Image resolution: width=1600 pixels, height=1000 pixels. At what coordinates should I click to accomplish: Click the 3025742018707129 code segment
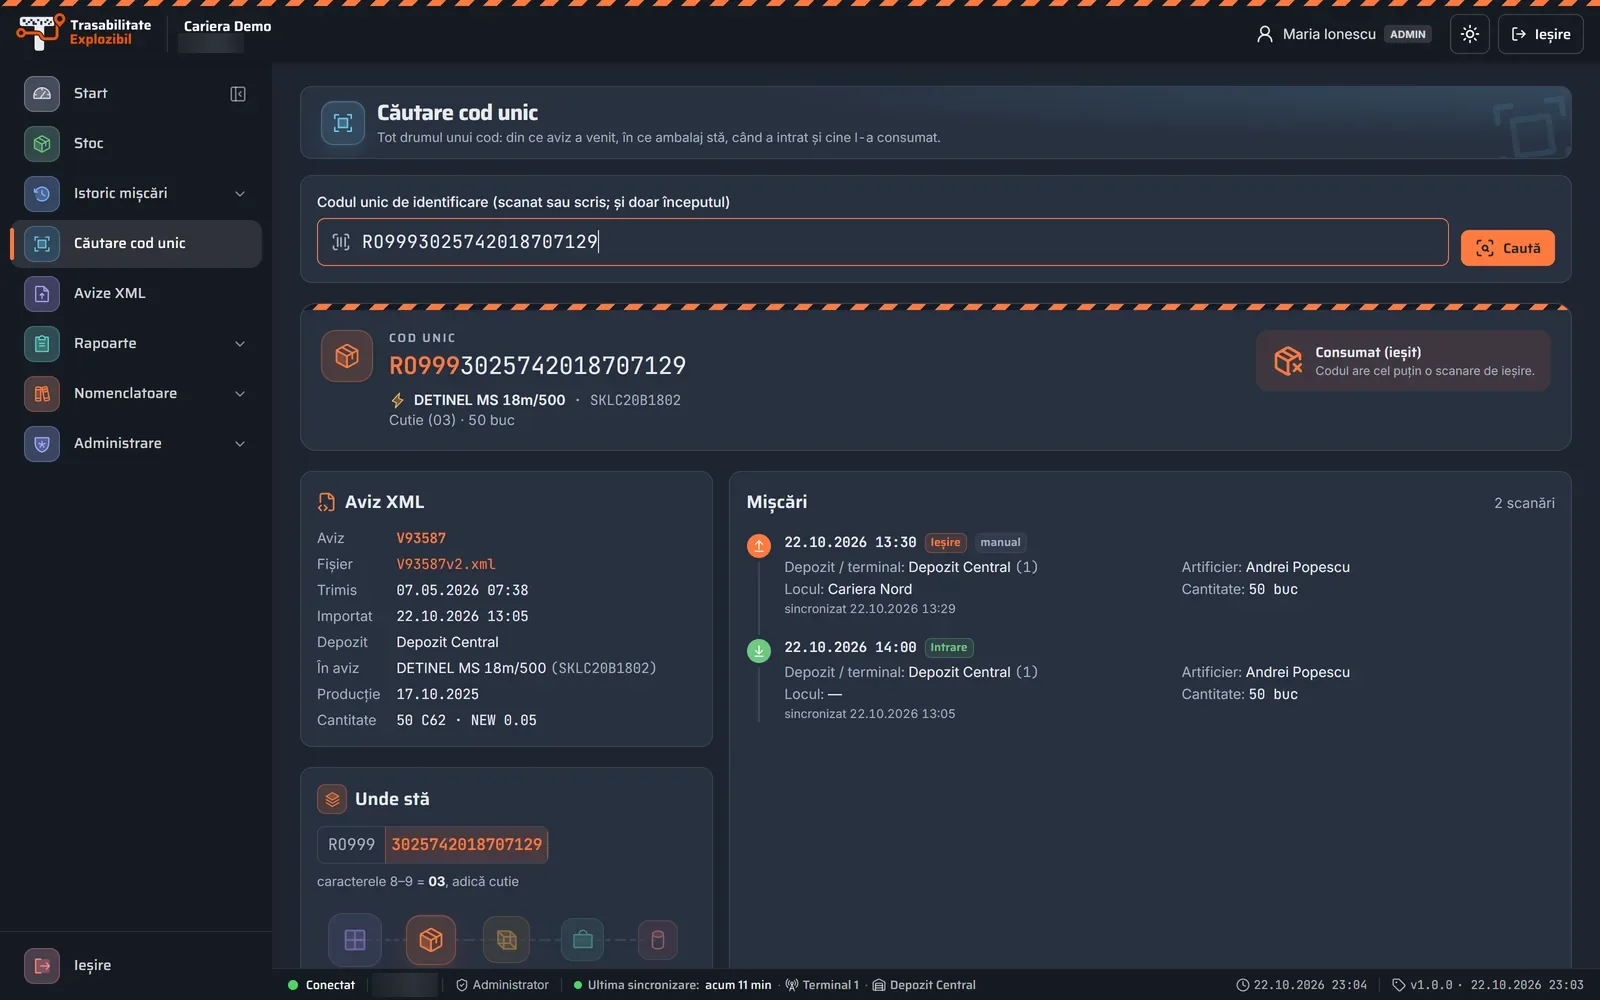(466, 845)
